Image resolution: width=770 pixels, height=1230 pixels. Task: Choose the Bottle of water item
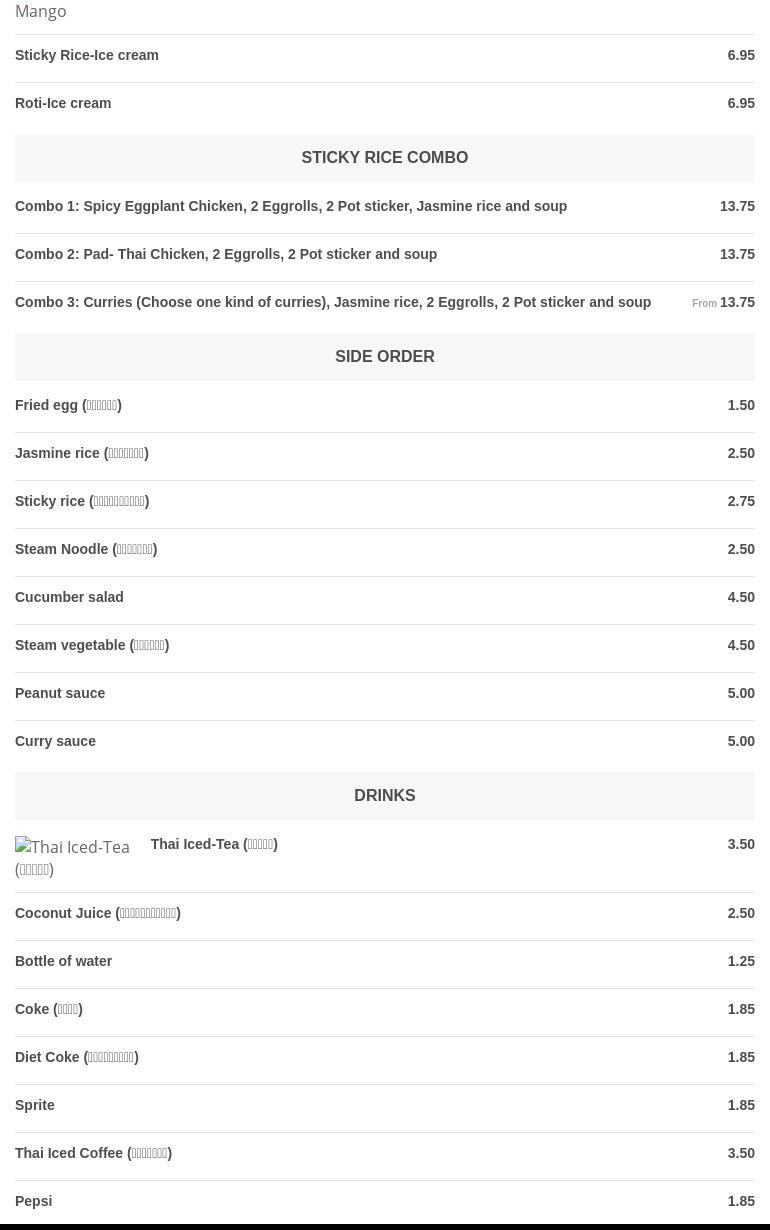63,961
